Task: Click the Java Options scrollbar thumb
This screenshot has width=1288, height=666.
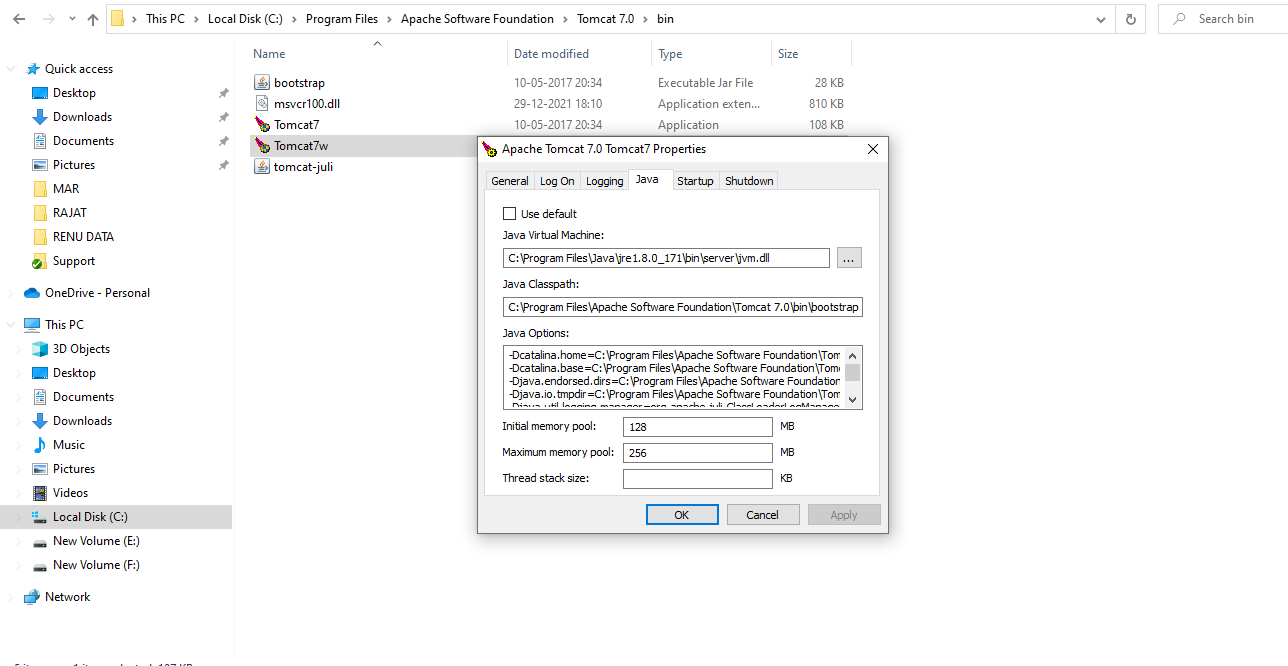Action: coord(853,373)
